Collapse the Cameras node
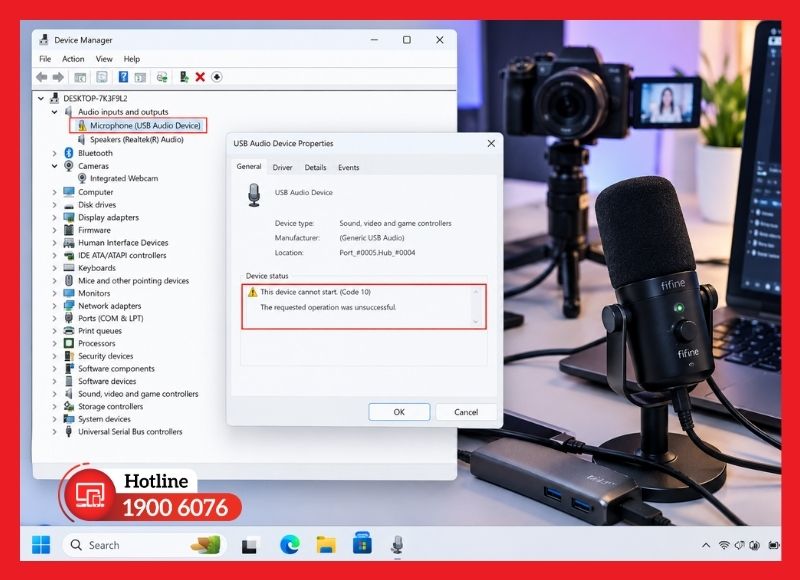 [55, 166]
